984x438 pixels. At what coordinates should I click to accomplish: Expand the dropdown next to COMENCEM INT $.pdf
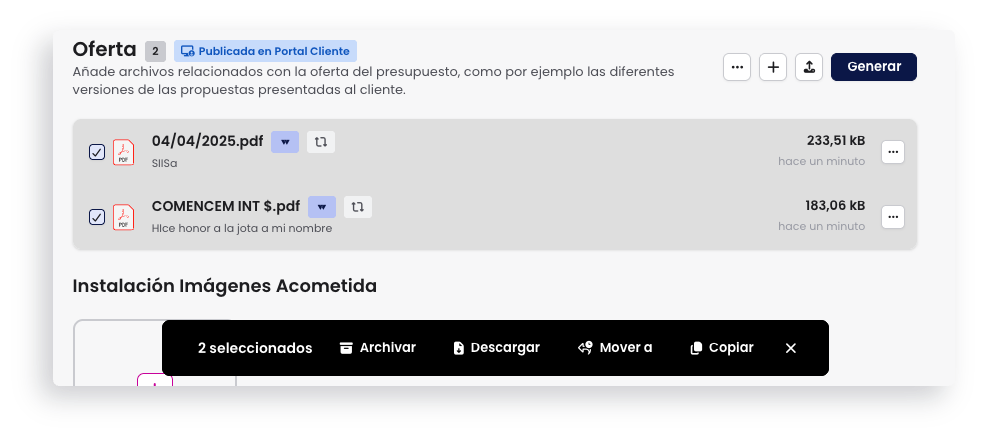pos(322,206)
